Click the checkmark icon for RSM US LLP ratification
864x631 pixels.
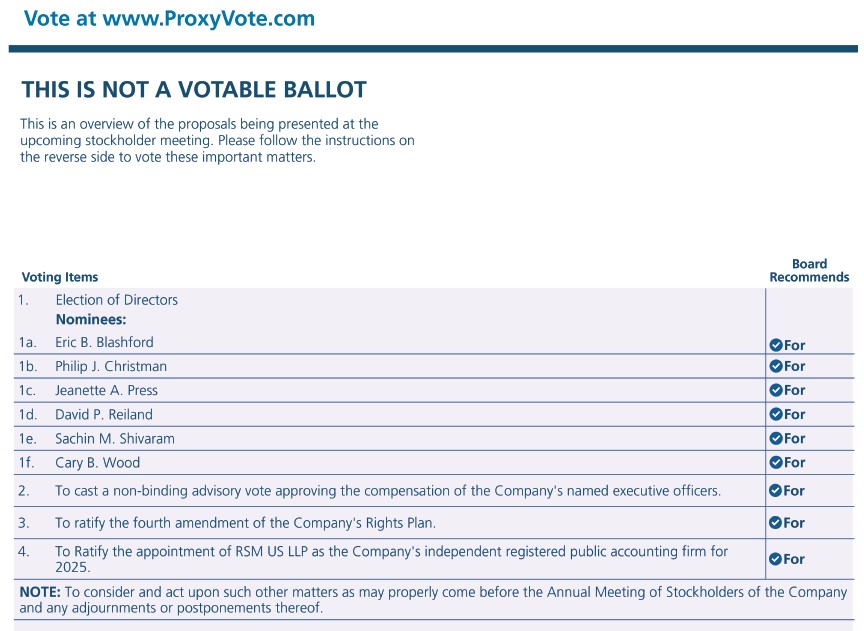pos(775,559)
